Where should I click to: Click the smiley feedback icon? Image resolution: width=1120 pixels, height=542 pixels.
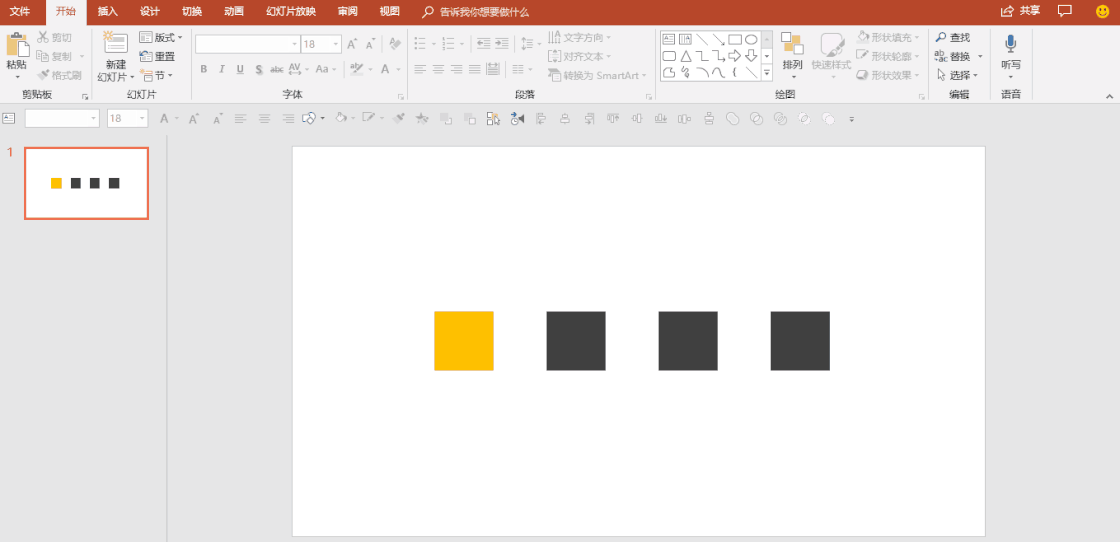(x=1102, y=11)
